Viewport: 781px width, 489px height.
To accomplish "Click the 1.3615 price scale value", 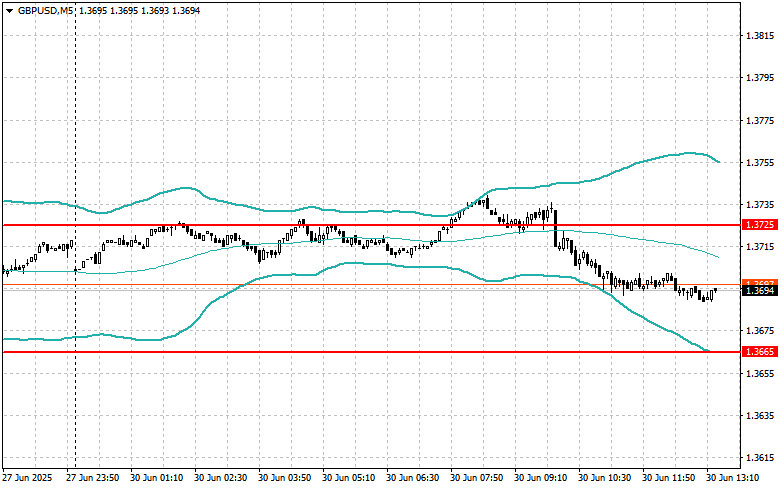I will pos(761,458).
